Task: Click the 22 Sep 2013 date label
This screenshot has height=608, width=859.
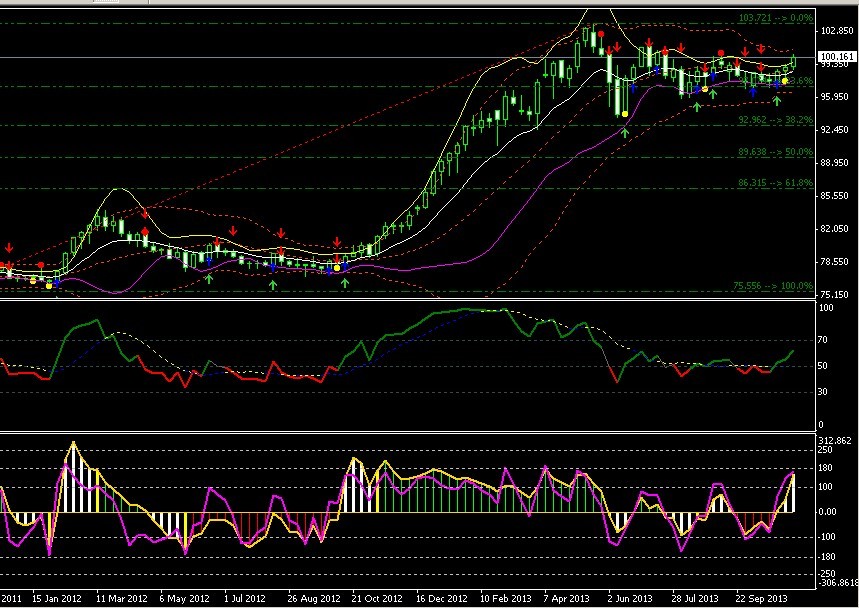Action: [761, 599]
